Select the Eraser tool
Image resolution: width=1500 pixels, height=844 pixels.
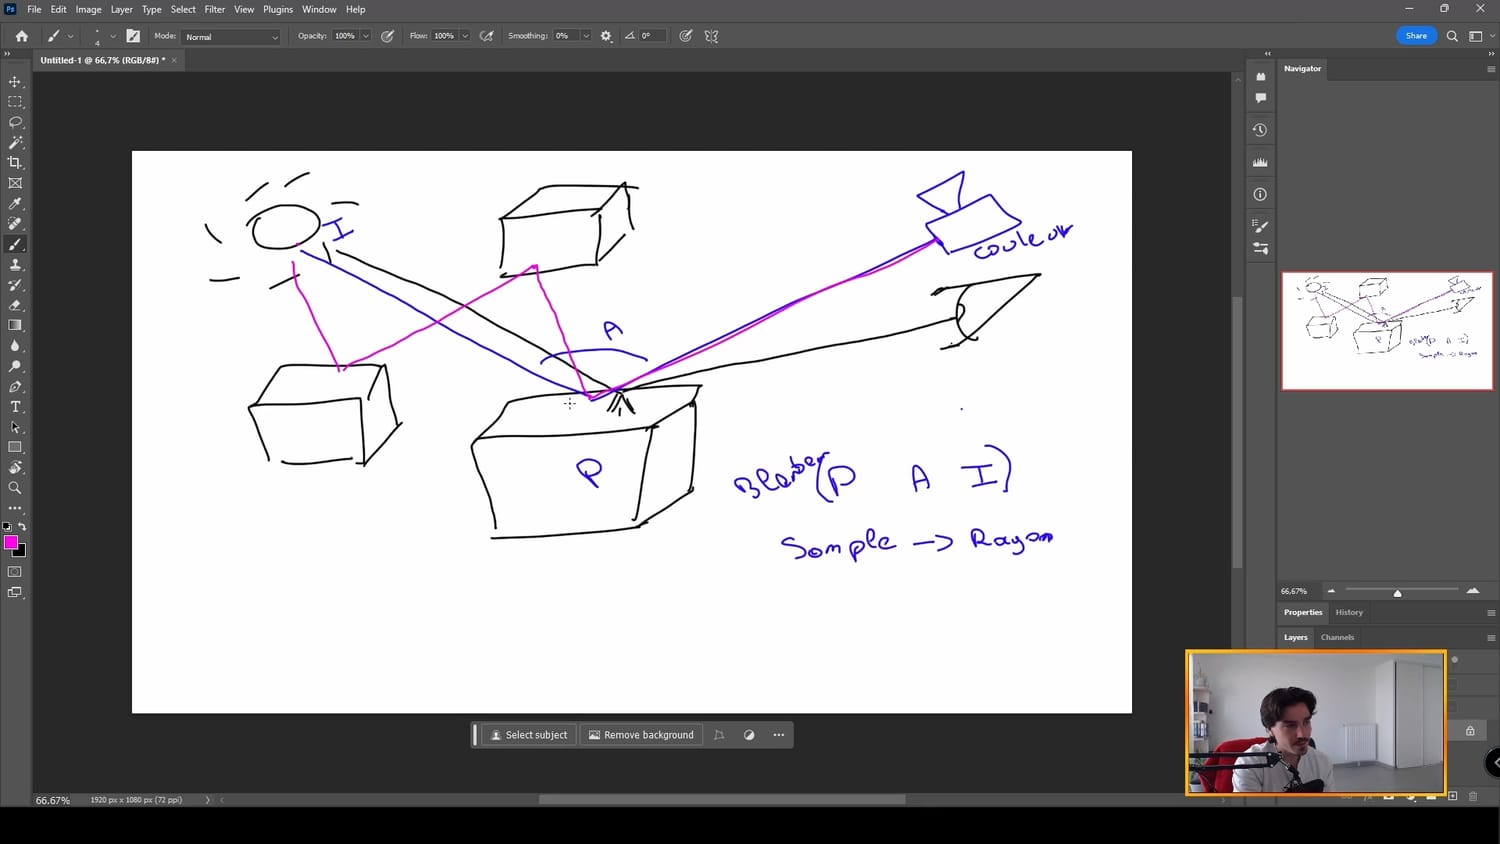click(15, 305)
